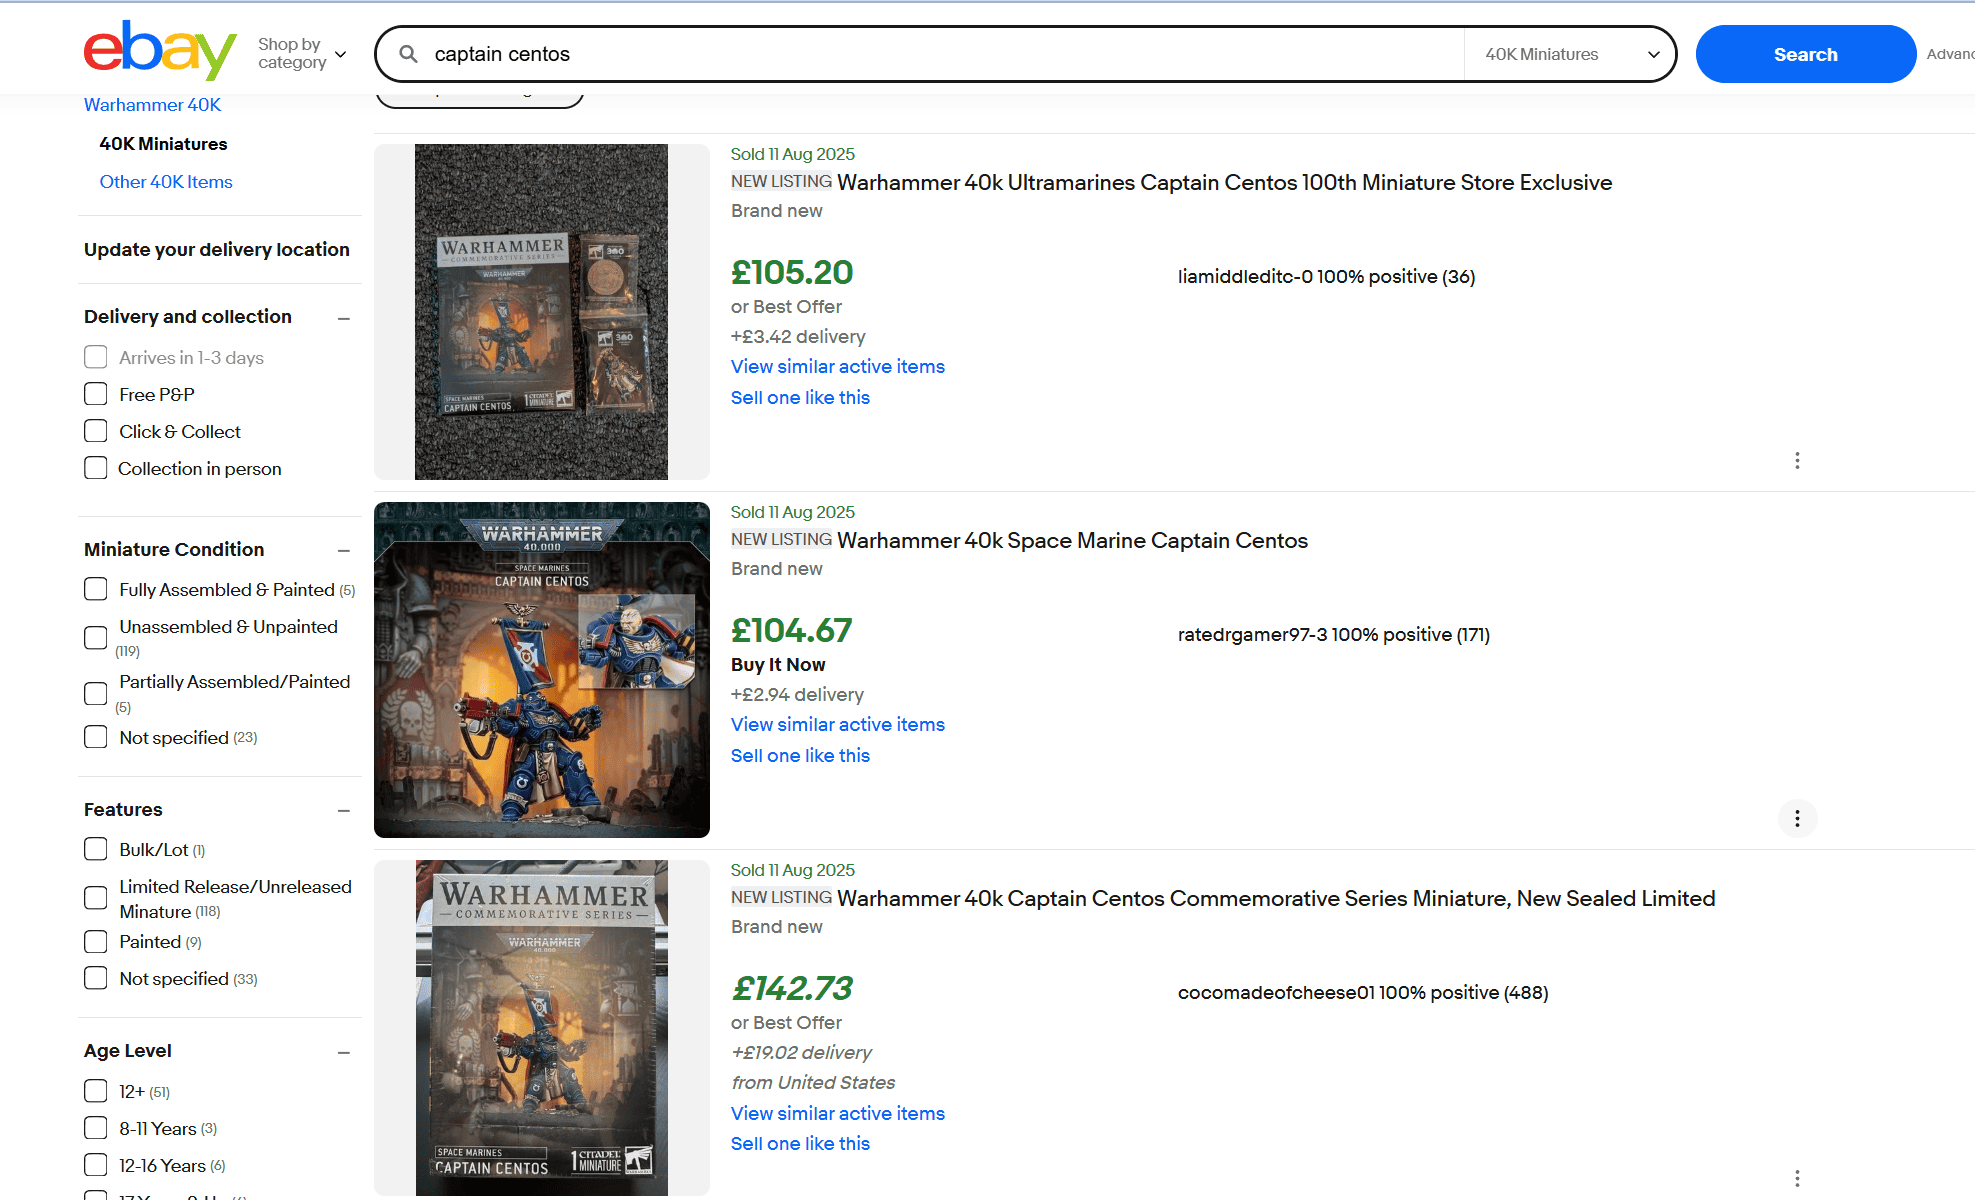This screenshot has height=1200, width=1975.
Task: View similar active items for £104.67 listing
Action: pos(838,725)
